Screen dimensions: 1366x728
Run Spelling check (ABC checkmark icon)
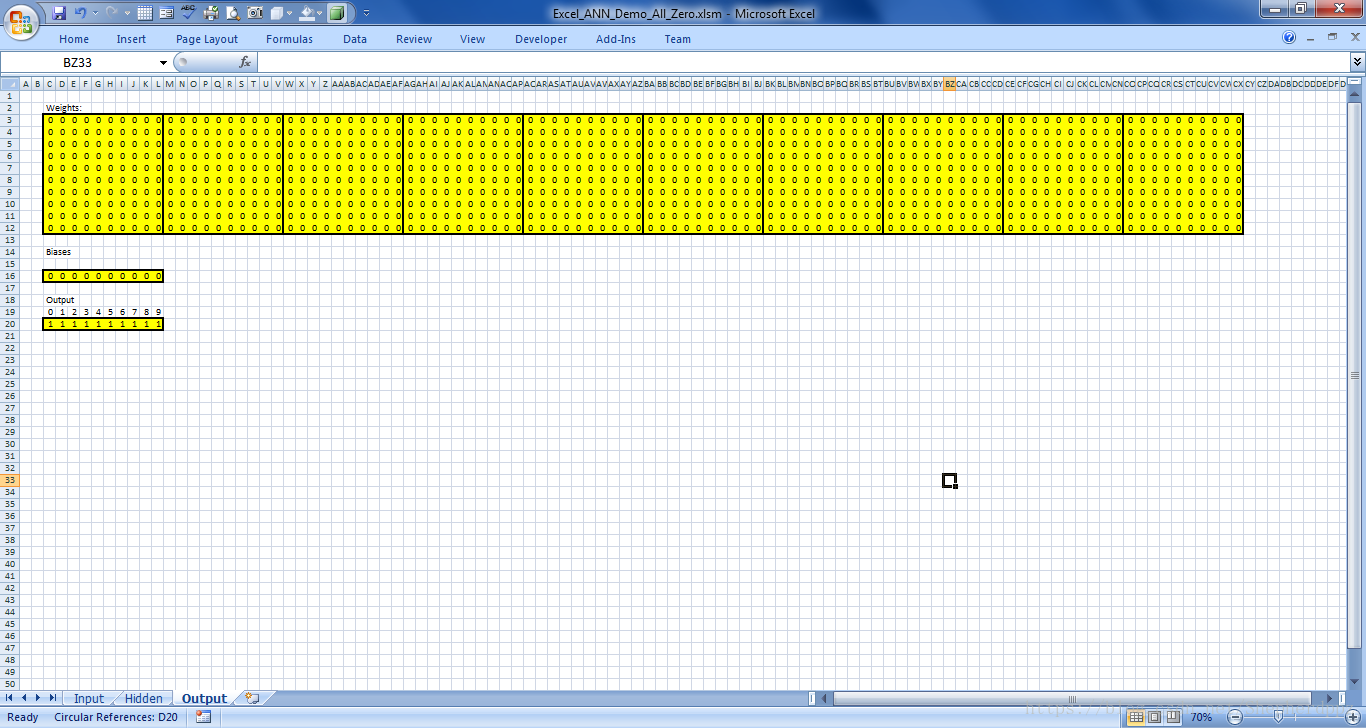(x=188, y=13)
